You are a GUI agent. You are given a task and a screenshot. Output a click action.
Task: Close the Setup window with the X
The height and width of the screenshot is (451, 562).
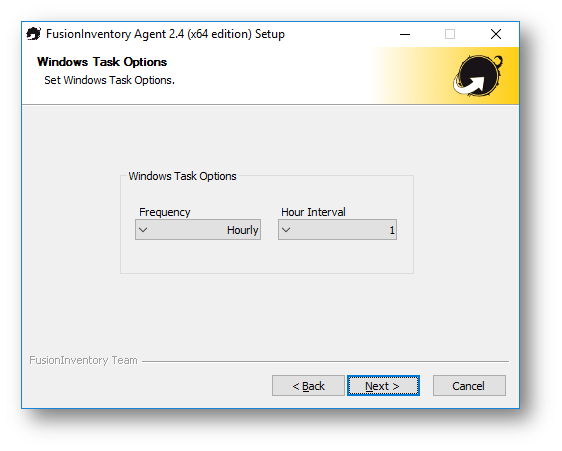coord(496,34)
